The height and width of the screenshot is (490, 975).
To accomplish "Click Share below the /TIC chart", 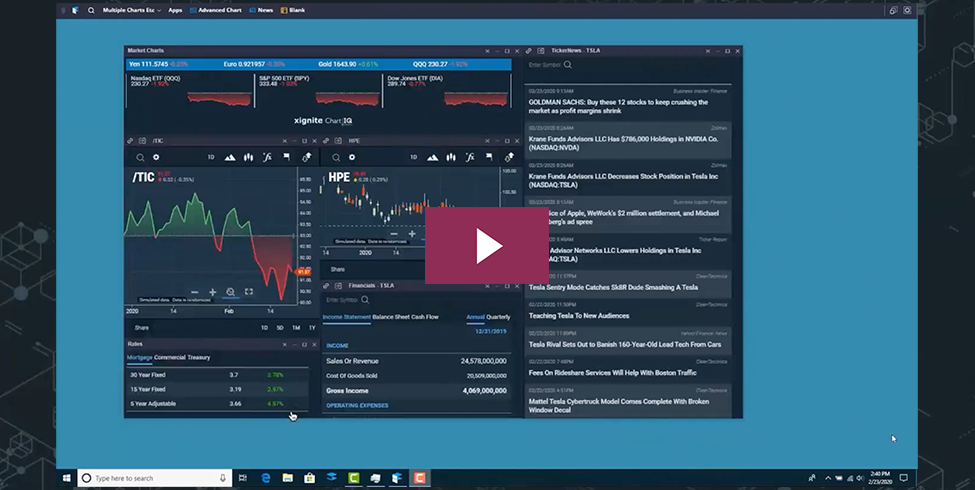I will coord(142,328).
